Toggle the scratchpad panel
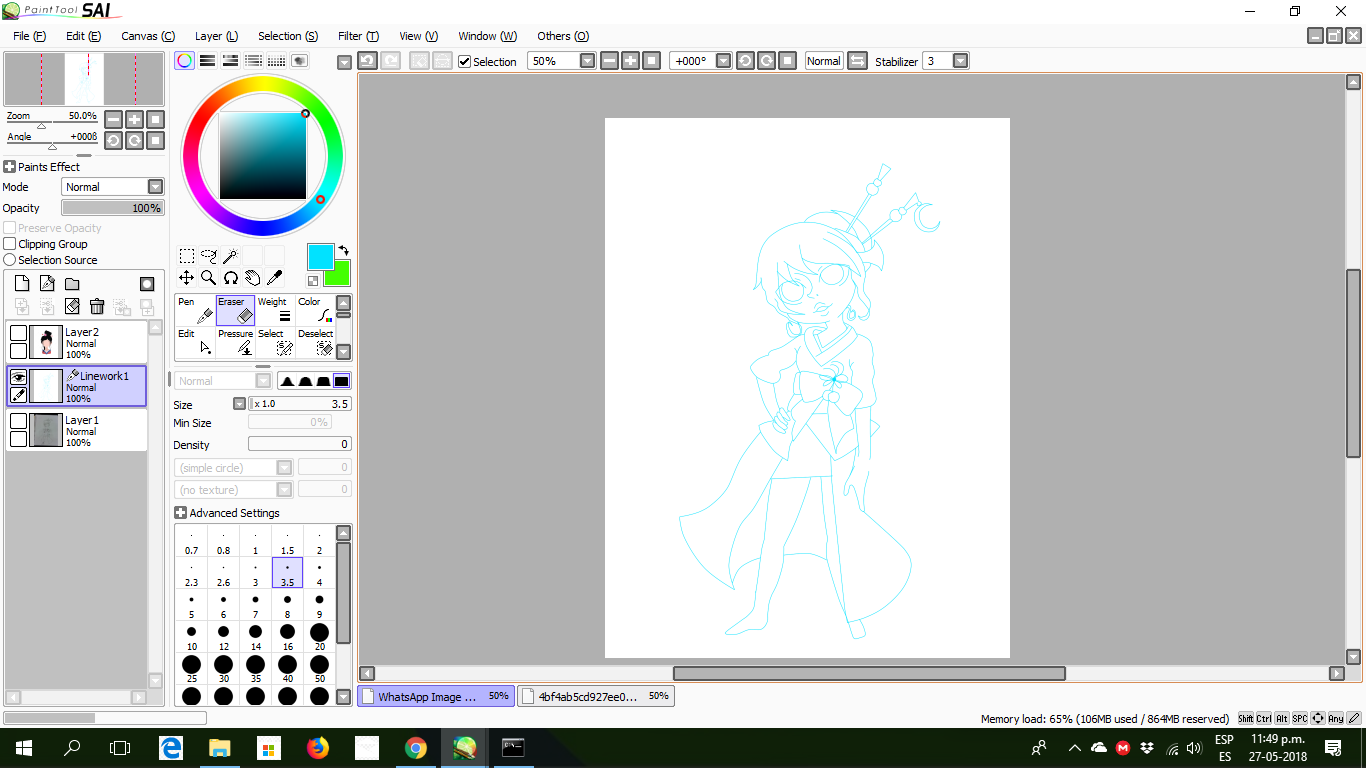The width and height of the screenshot is (1366, 768). pos(300,61)
